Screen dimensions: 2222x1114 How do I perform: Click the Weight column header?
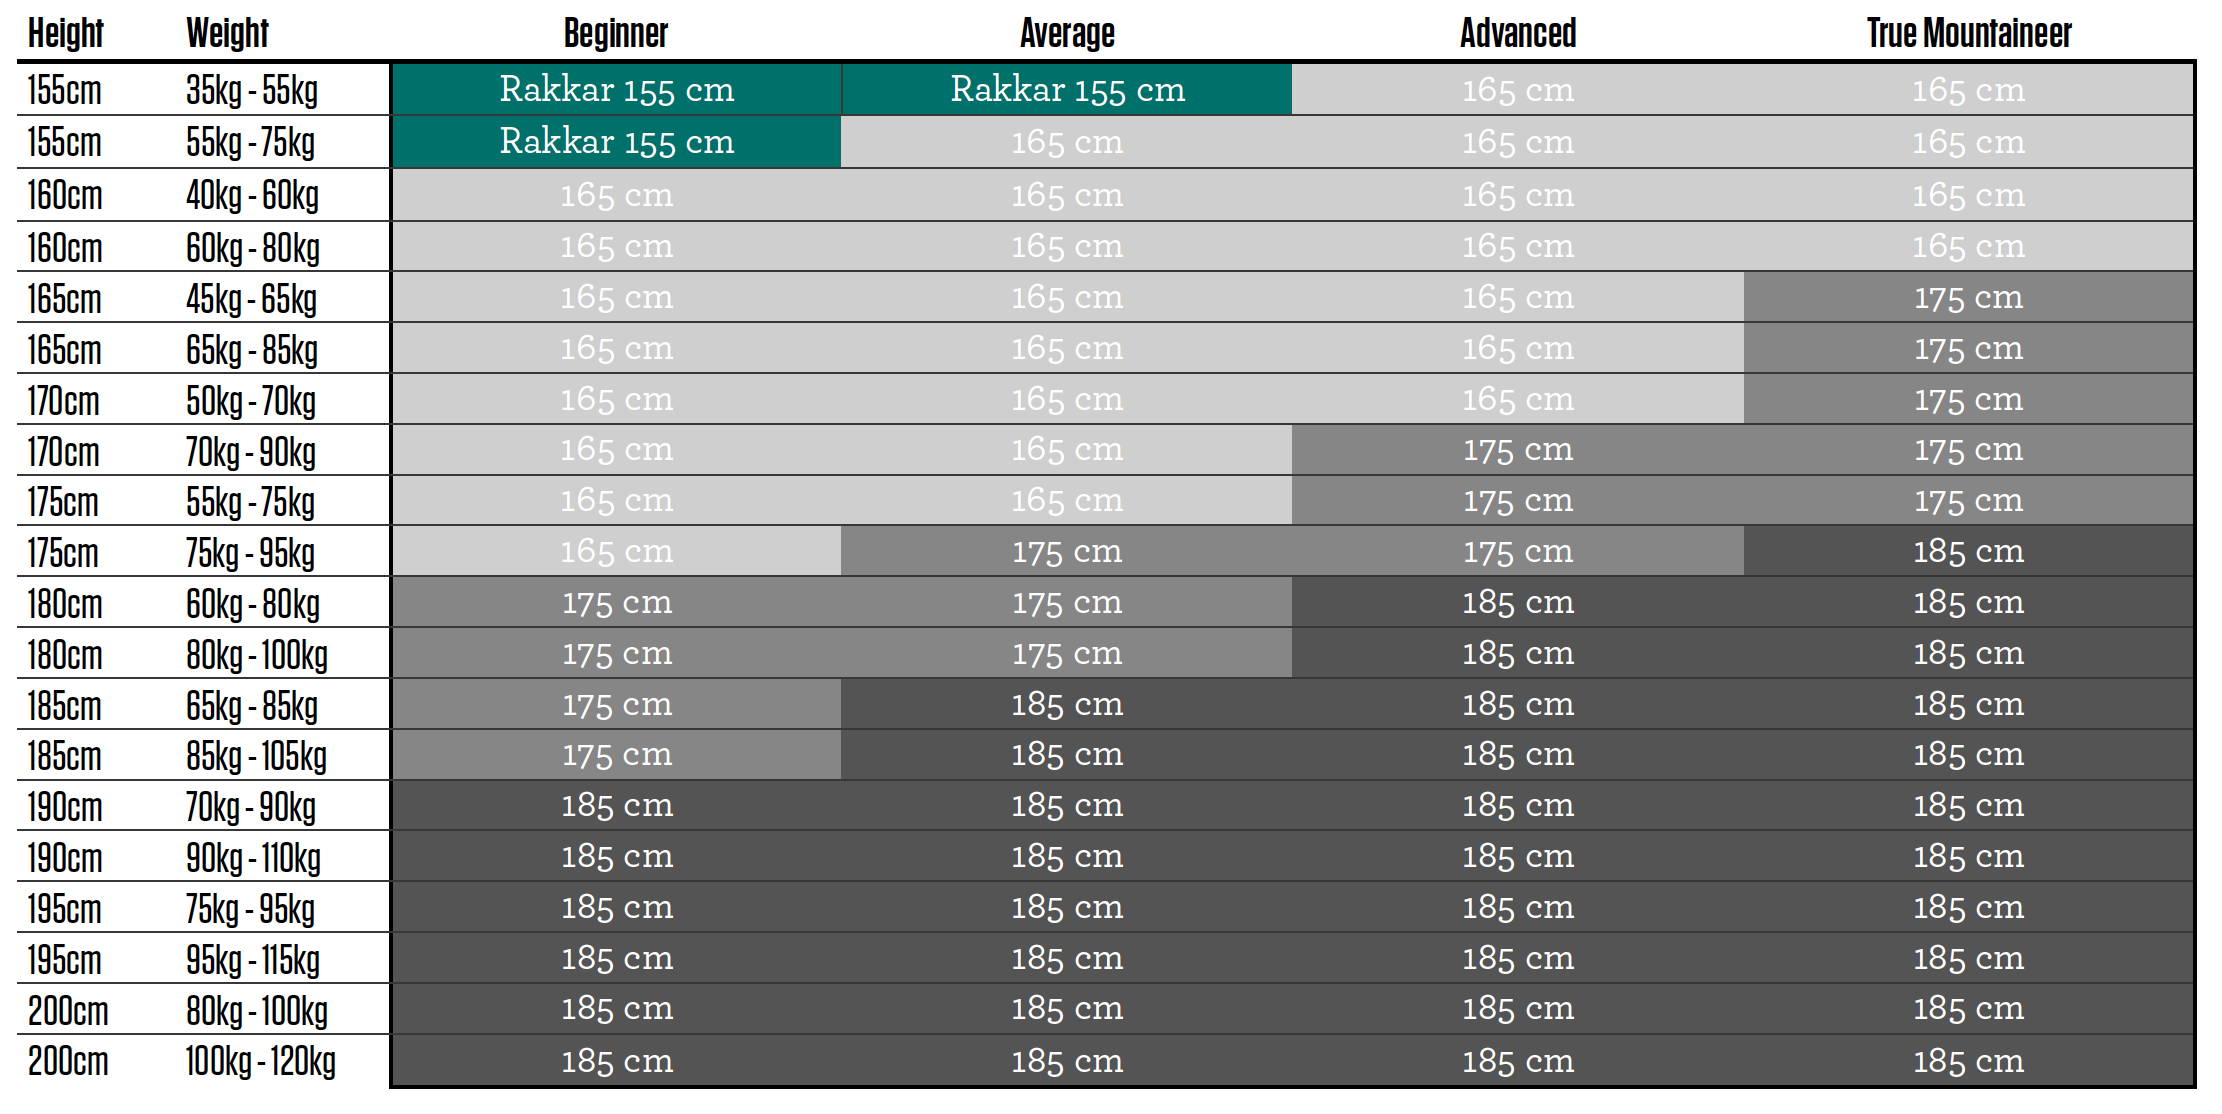[227, 33]
